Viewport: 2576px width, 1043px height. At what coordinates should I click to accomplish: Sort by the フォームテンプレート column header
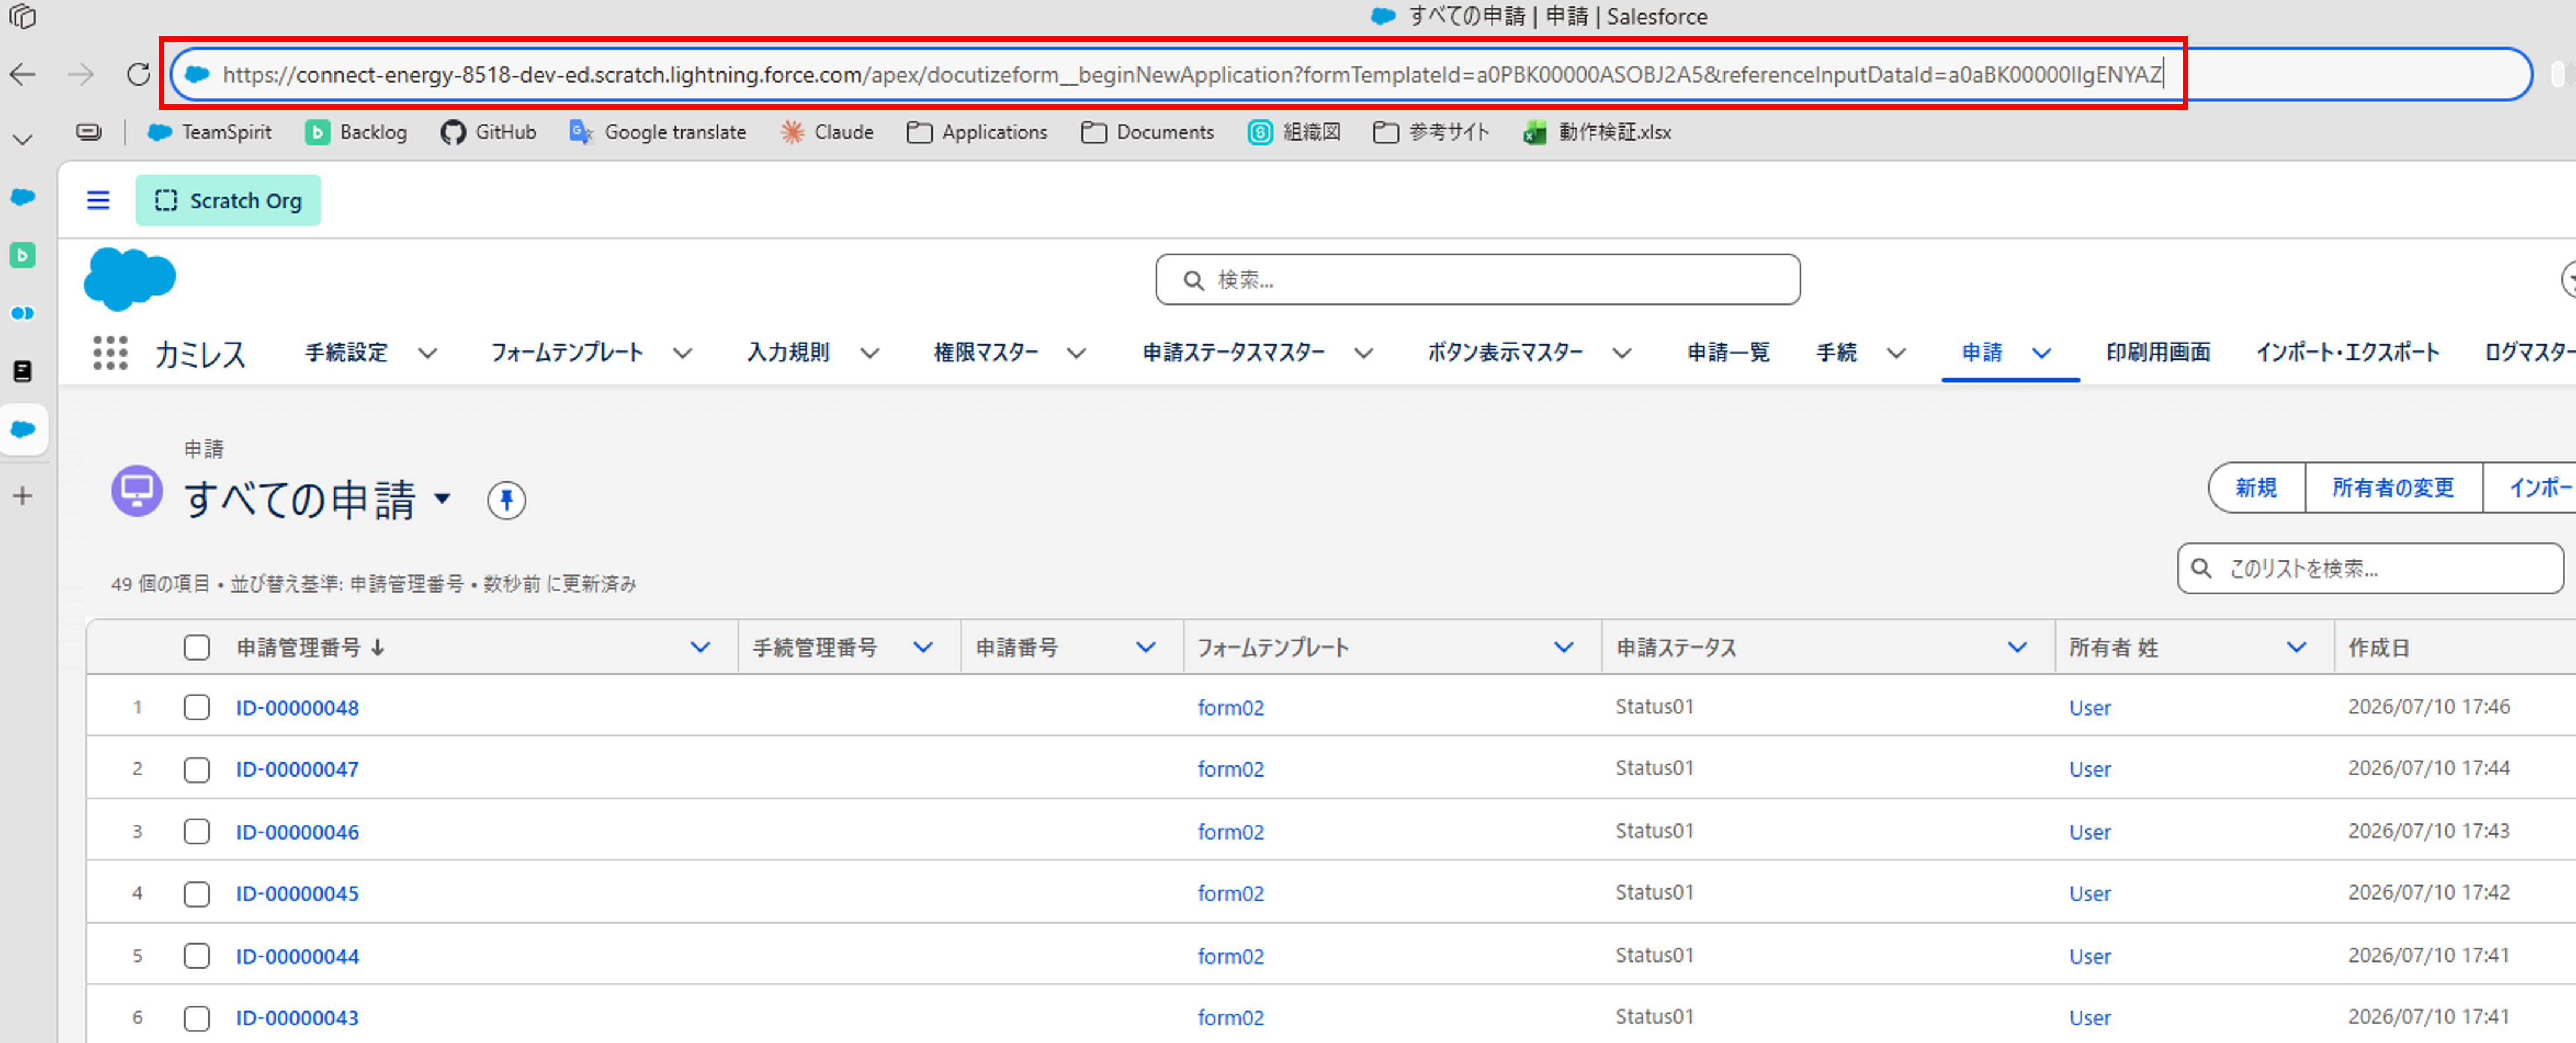[1273, 648]
